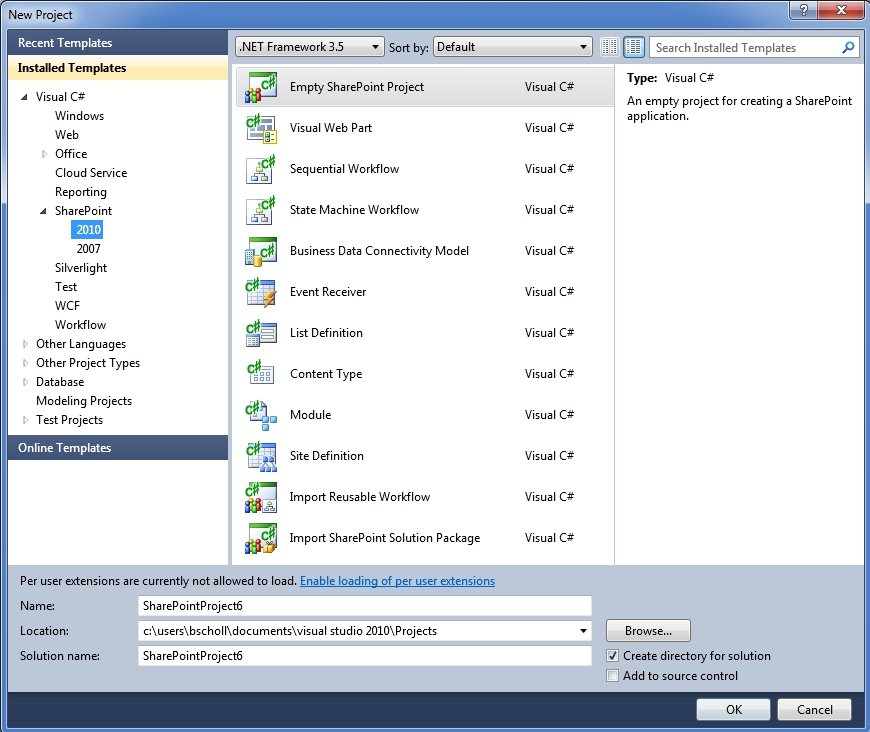The width and height of the screenshot is (870, 732).
Task: Click the Event Receiver template icon
Action: (261, 292)
